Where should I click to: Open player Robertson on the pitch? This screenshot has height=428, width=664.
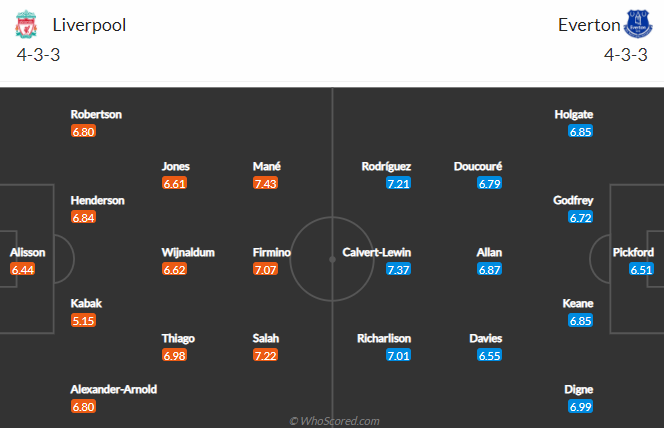tap(96, 114)
